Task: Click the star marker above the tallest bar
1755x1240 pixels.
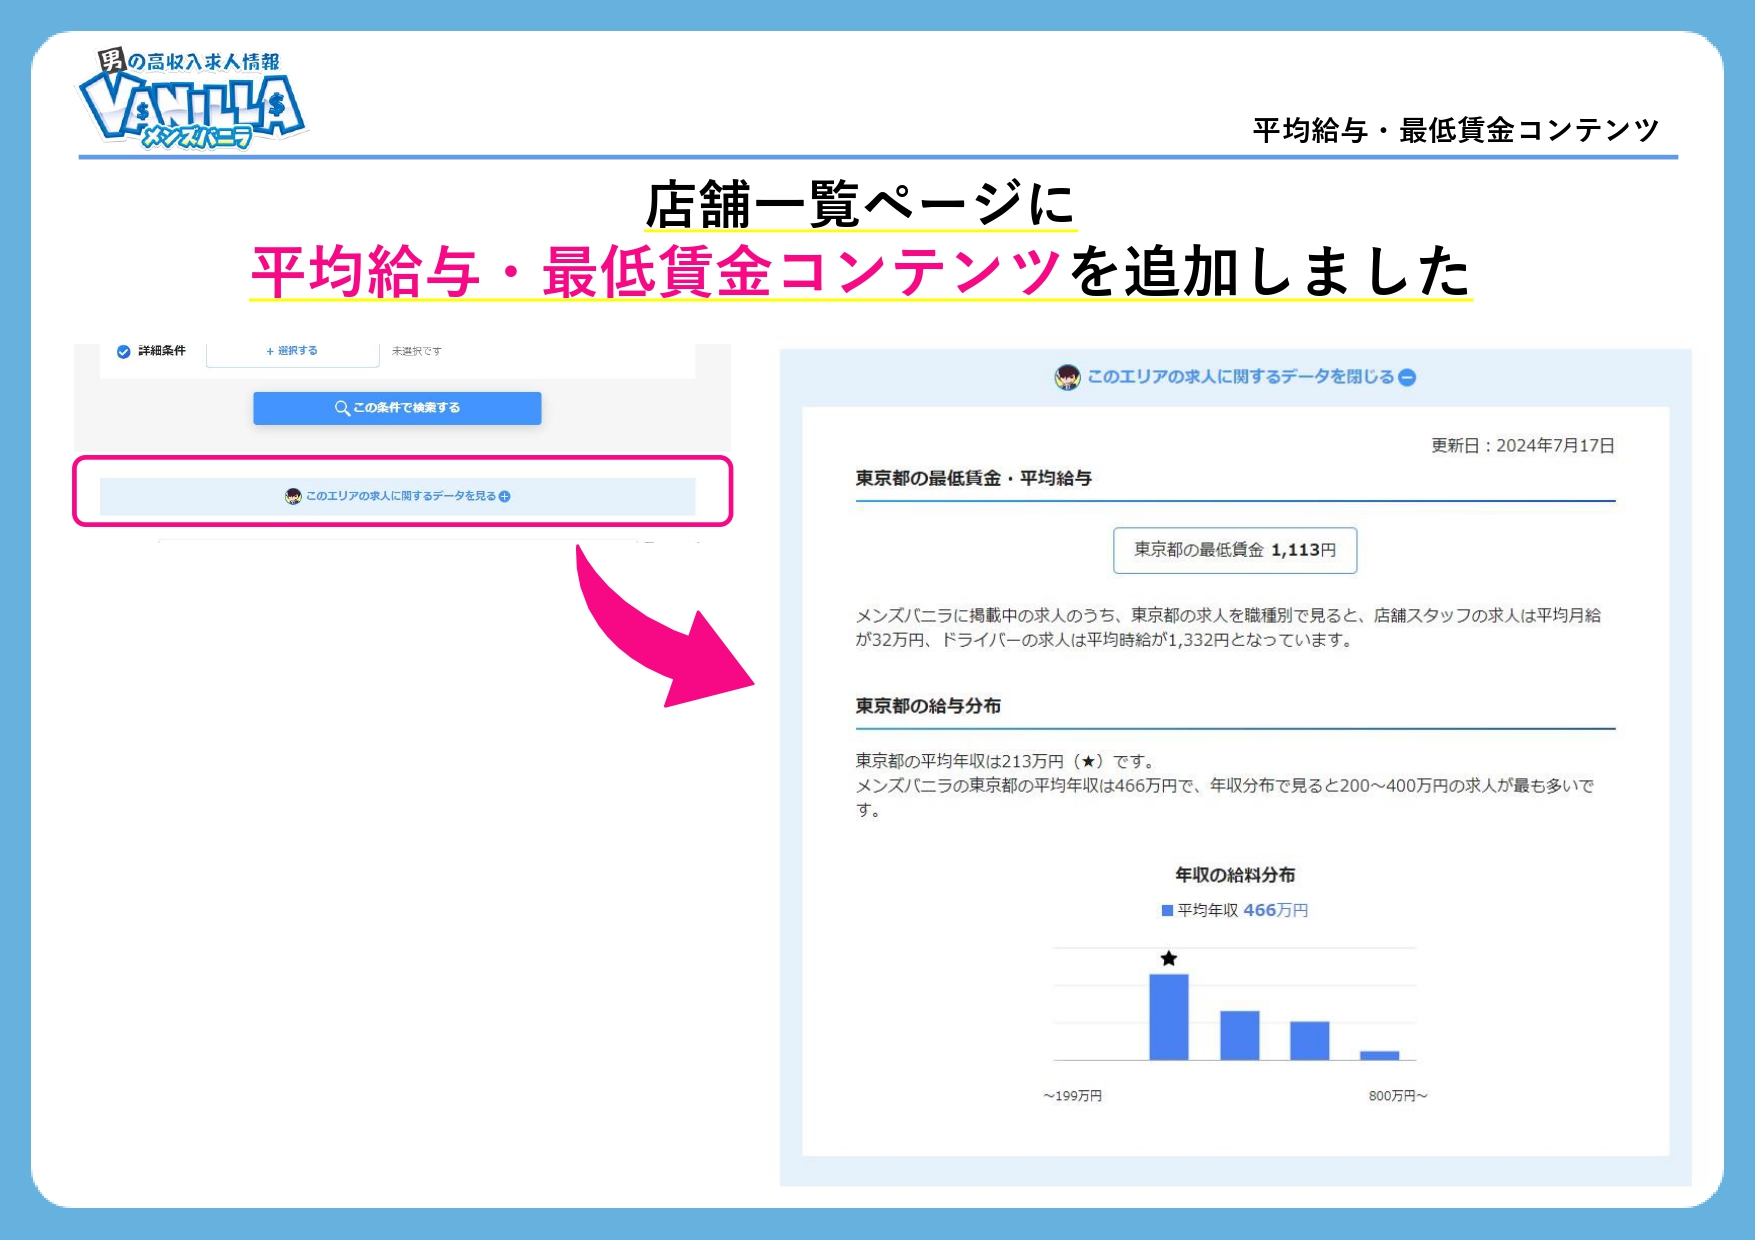Action: (1168, 957)
